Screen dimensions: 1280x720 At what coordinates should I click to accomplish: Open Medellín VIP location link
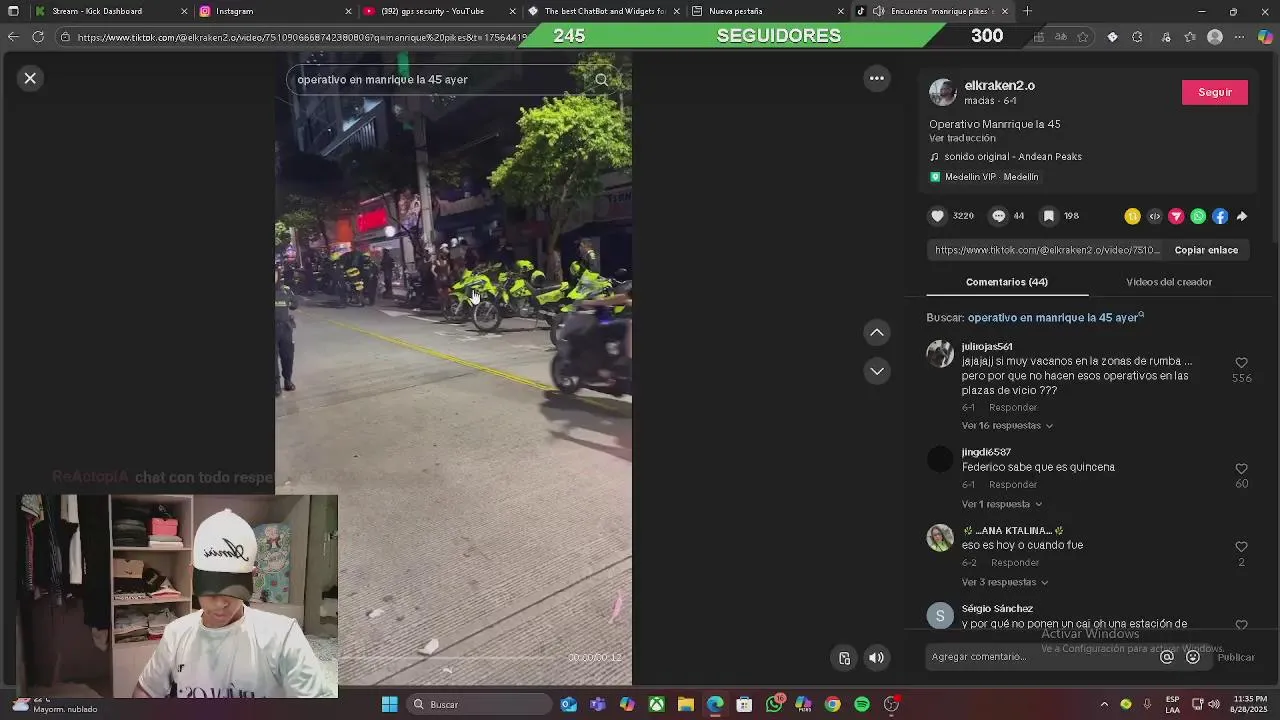coord(984,177)
